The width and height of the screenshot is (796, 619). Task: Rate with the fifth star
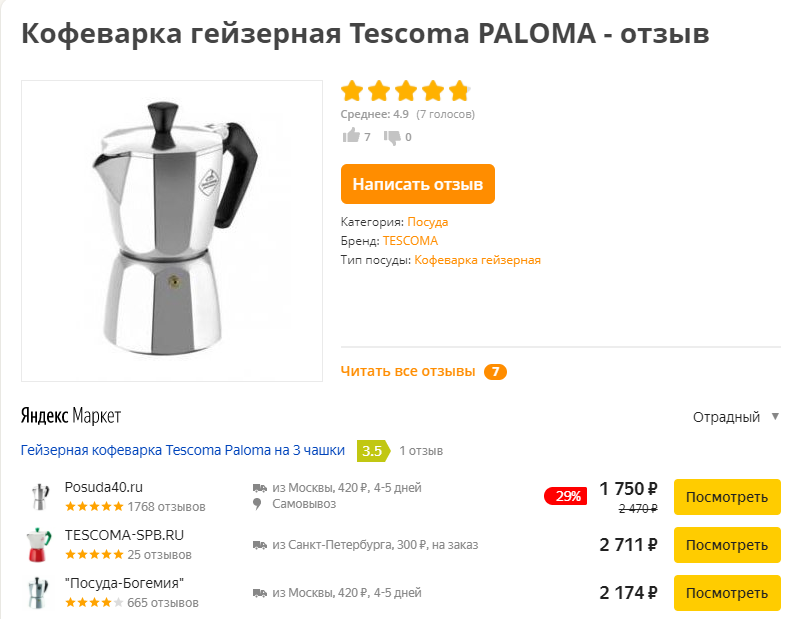[x=459, y=91]
